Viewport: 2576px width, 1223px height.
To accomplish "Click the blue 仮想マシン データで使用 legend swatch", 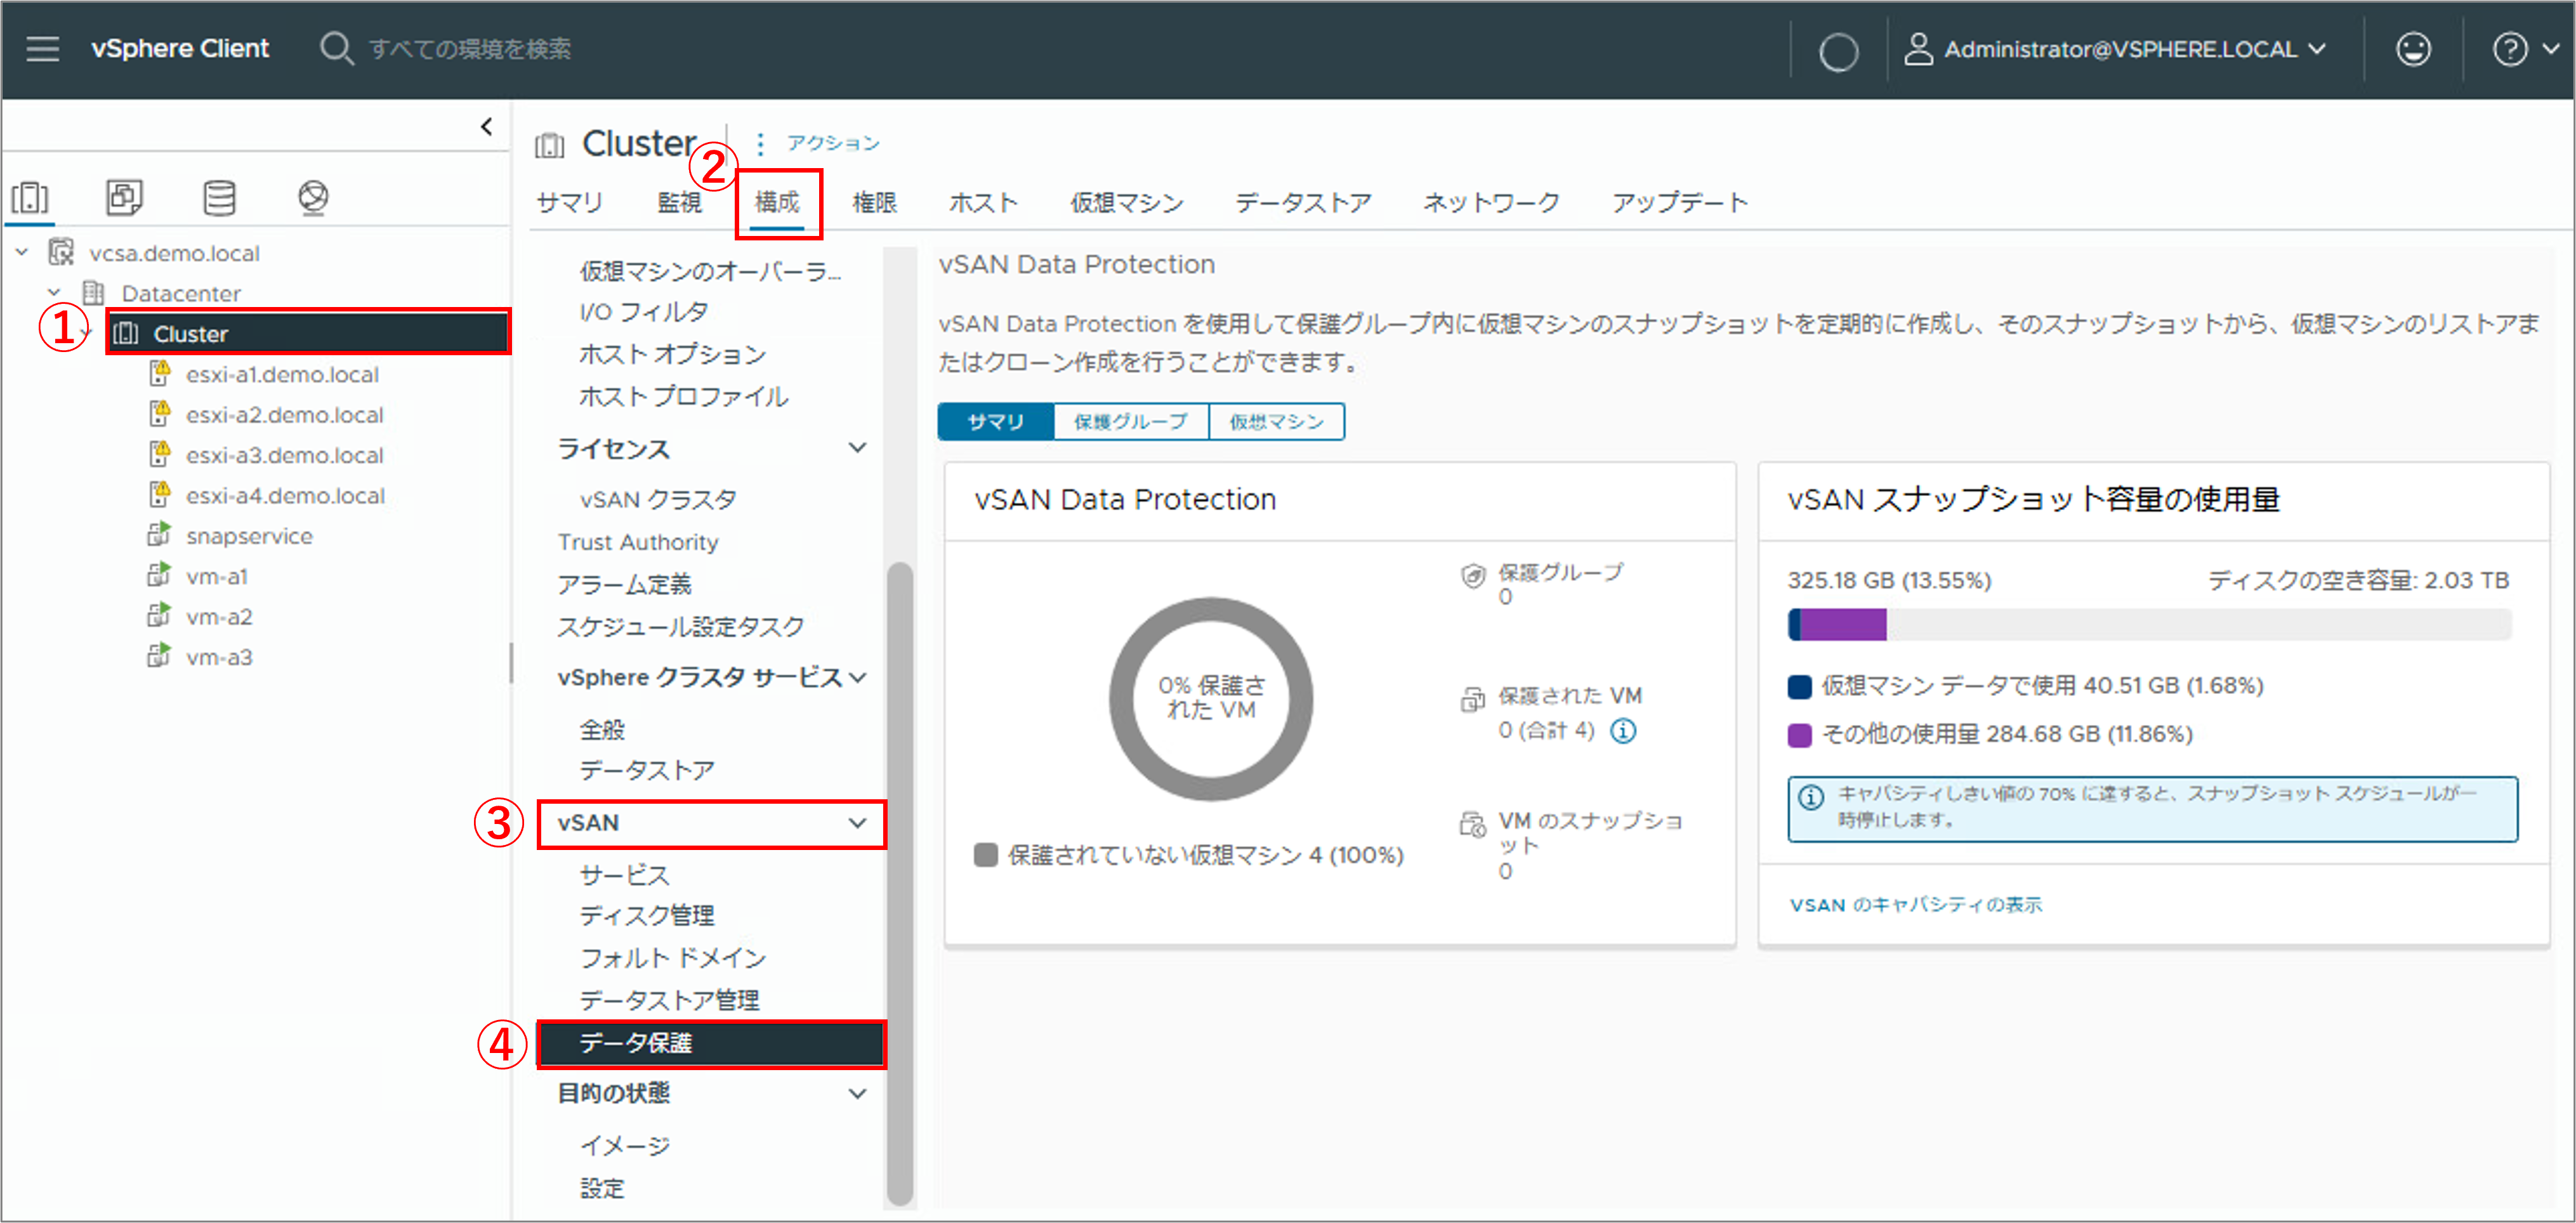I will [1799, 686].
